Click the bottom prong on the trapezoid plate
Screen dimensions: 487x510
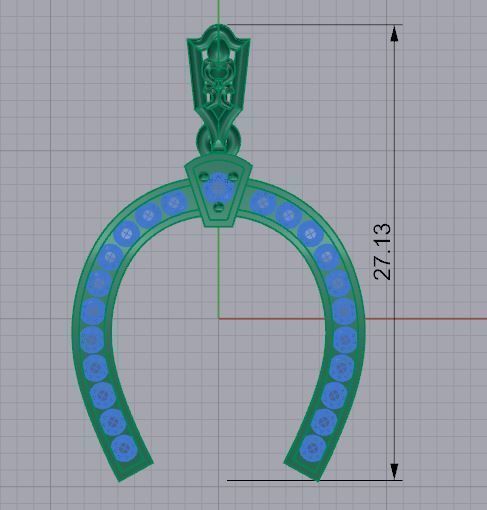(218, 208)
